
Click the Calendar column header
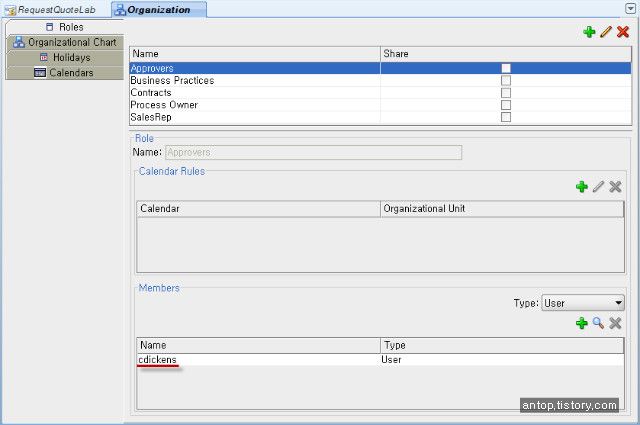(258, 209)
